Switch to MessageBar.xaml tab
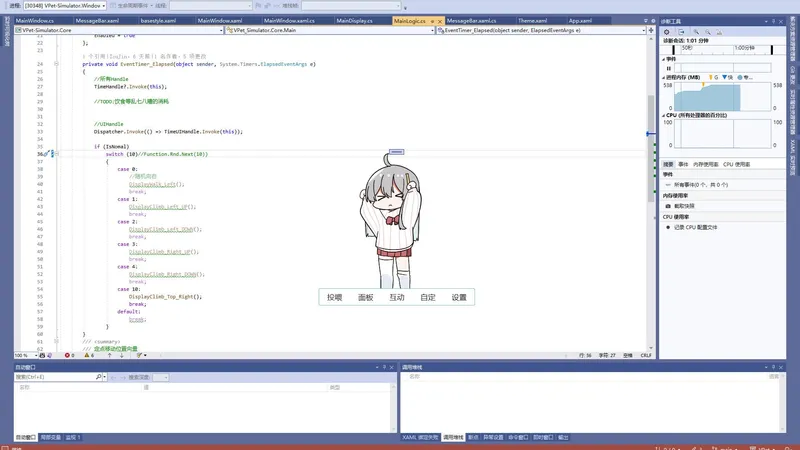Screen dimensions: 800x450 click(x=97, y=21)
